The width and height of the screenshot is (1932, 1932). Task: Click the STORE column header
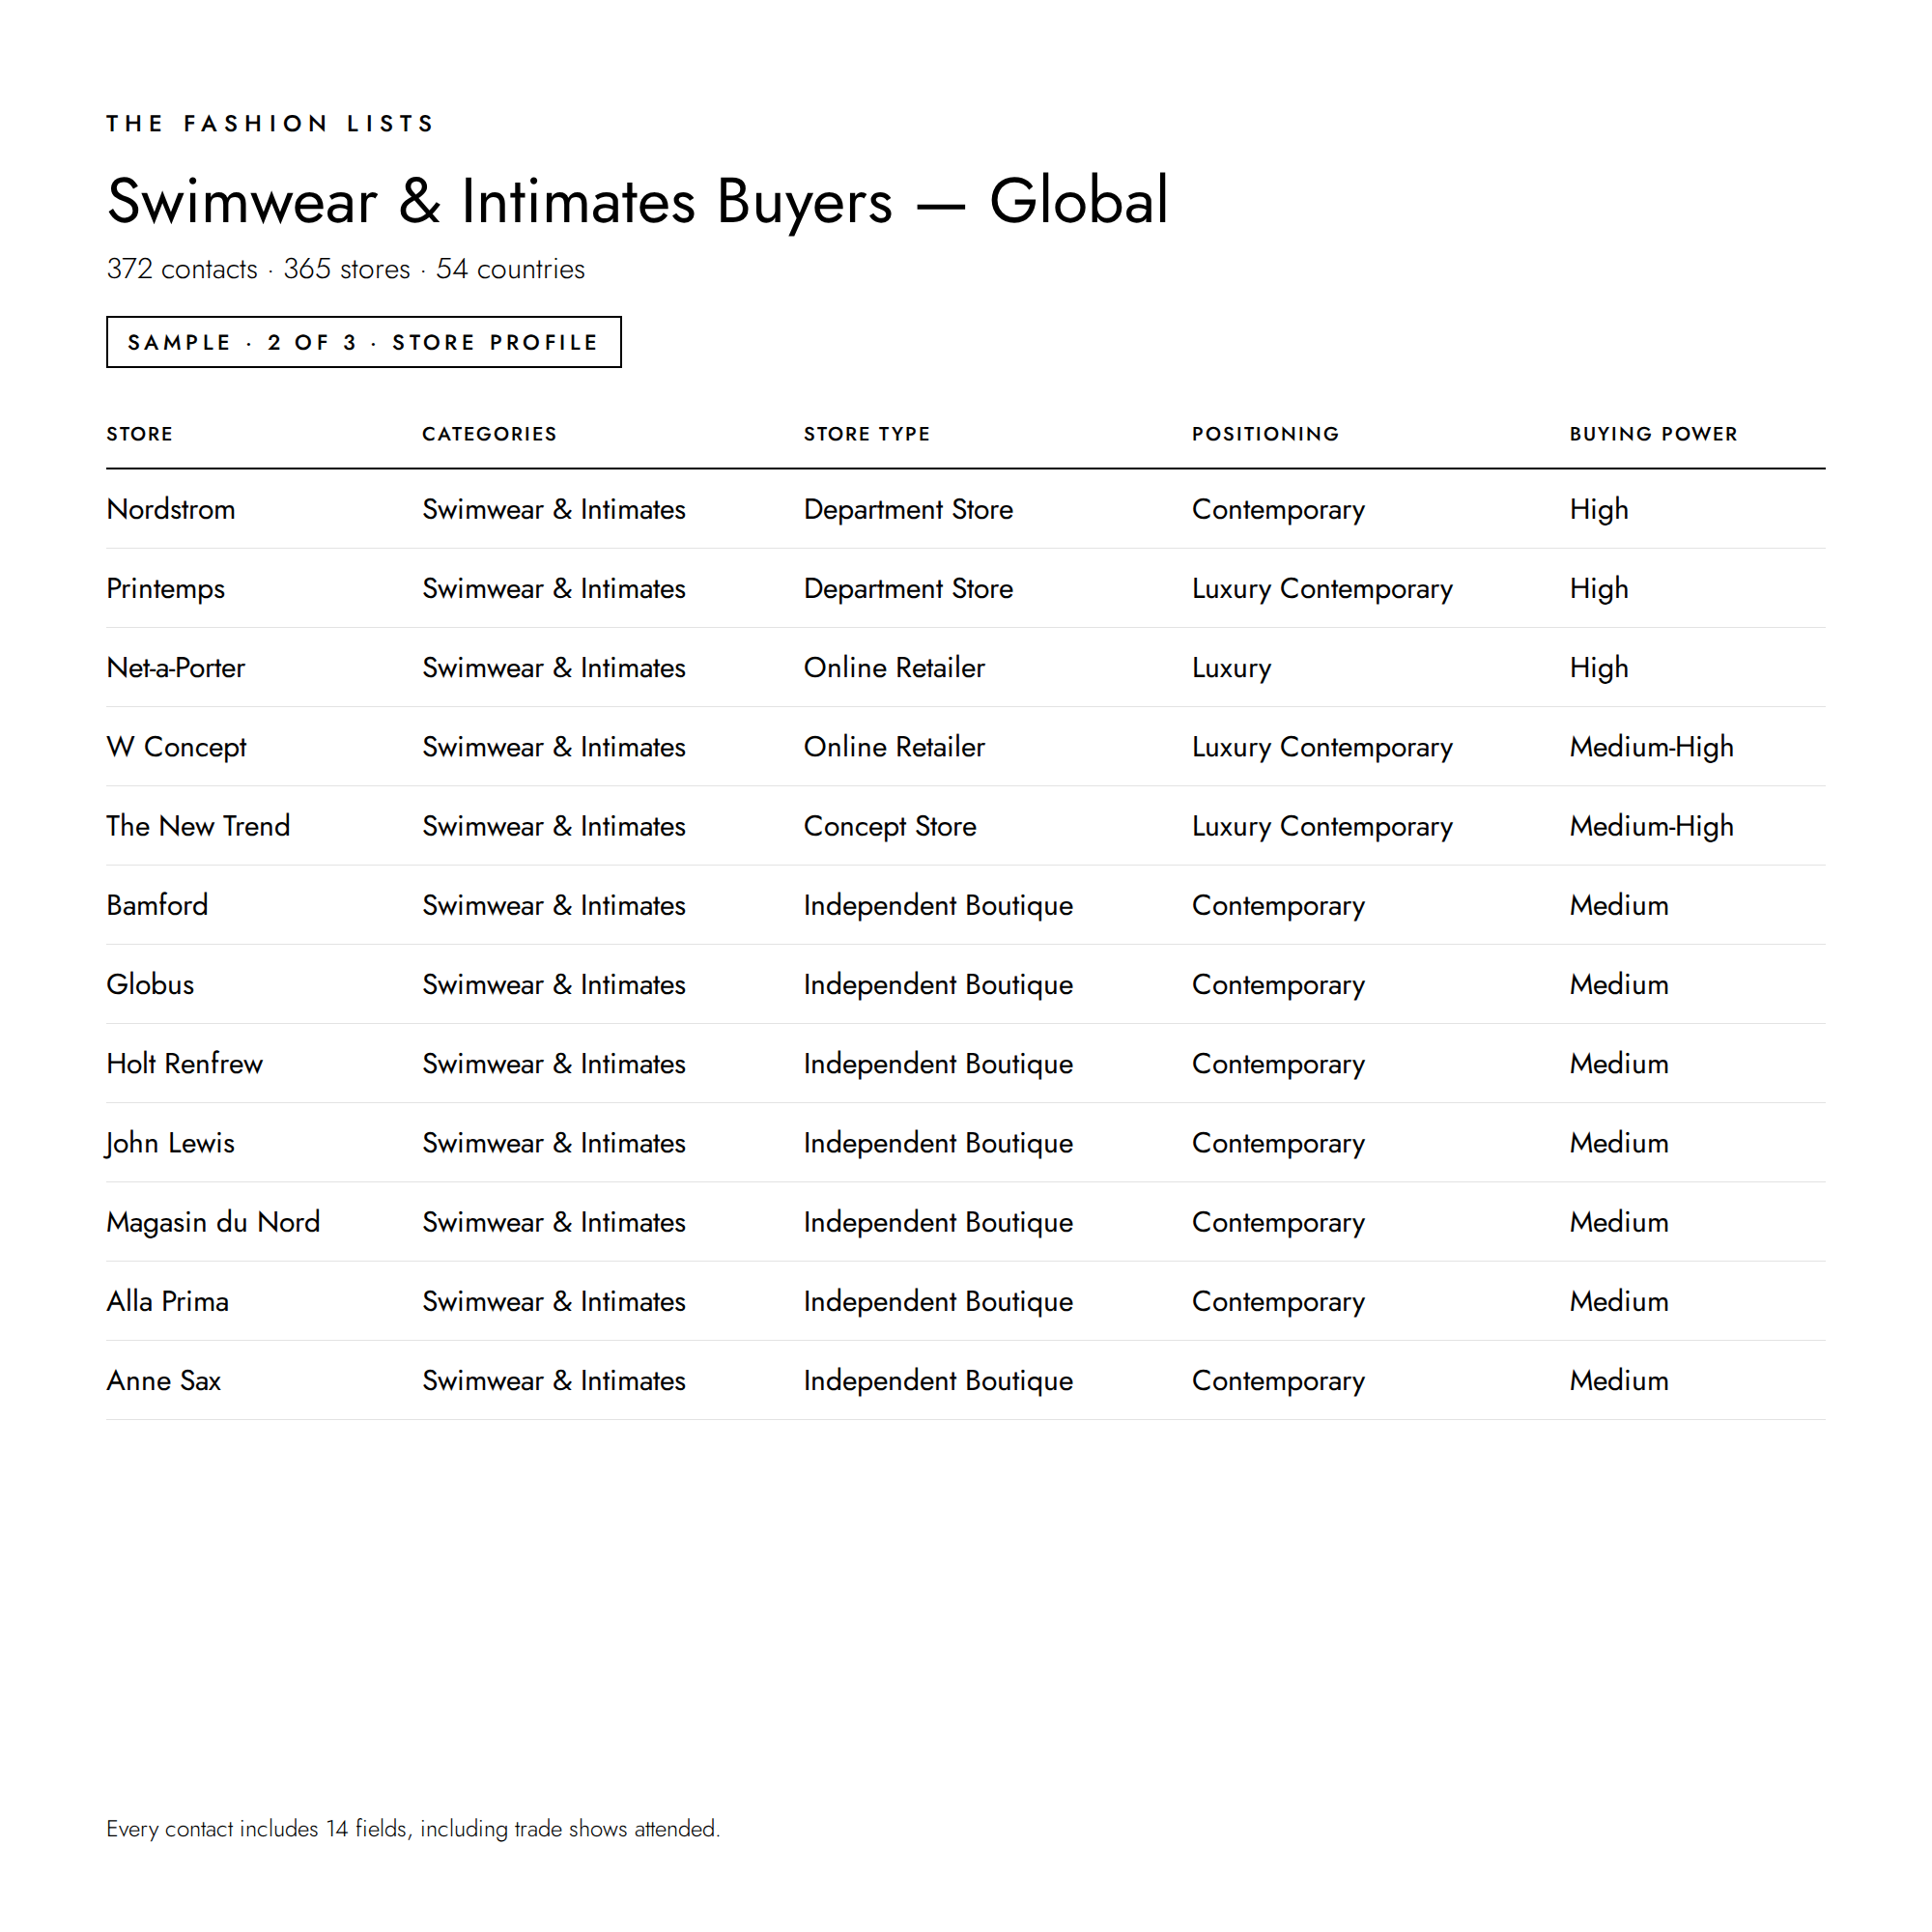(x=140, y=434)
